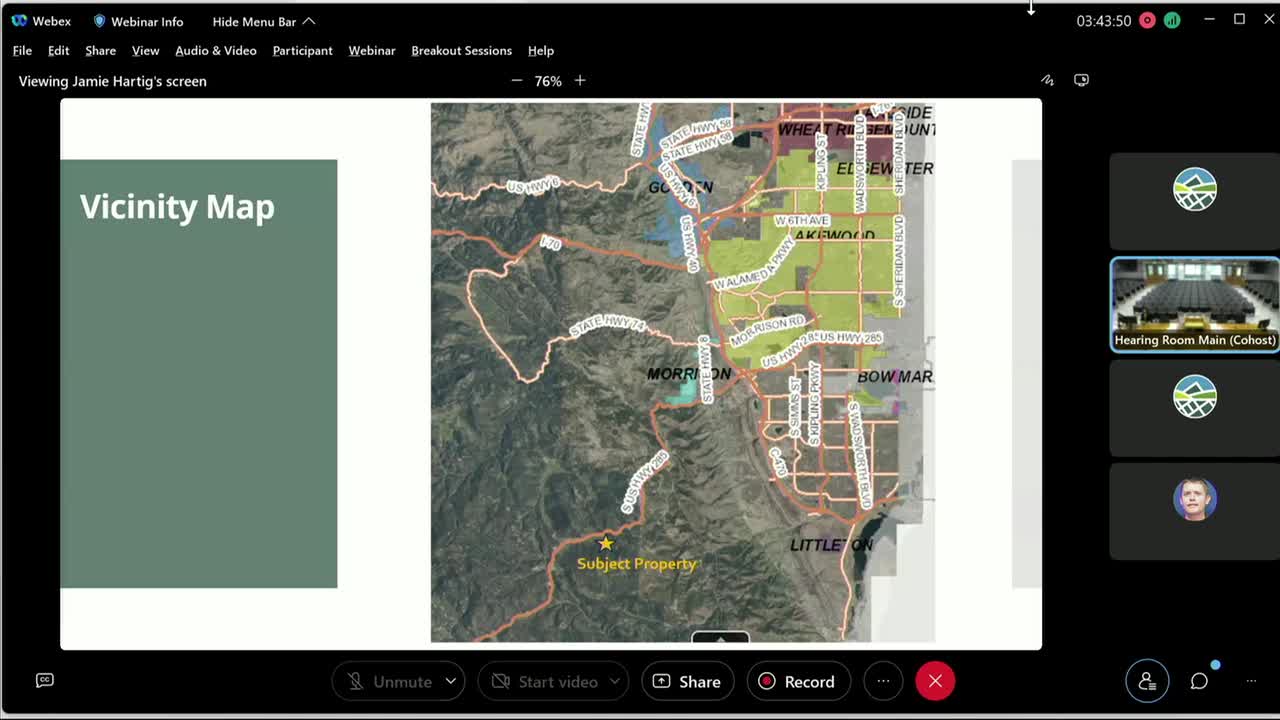The height and width of the screenshot is (720, 1280).
Task: Click the recording indicator icon
Action: [x=1147, y=21]
